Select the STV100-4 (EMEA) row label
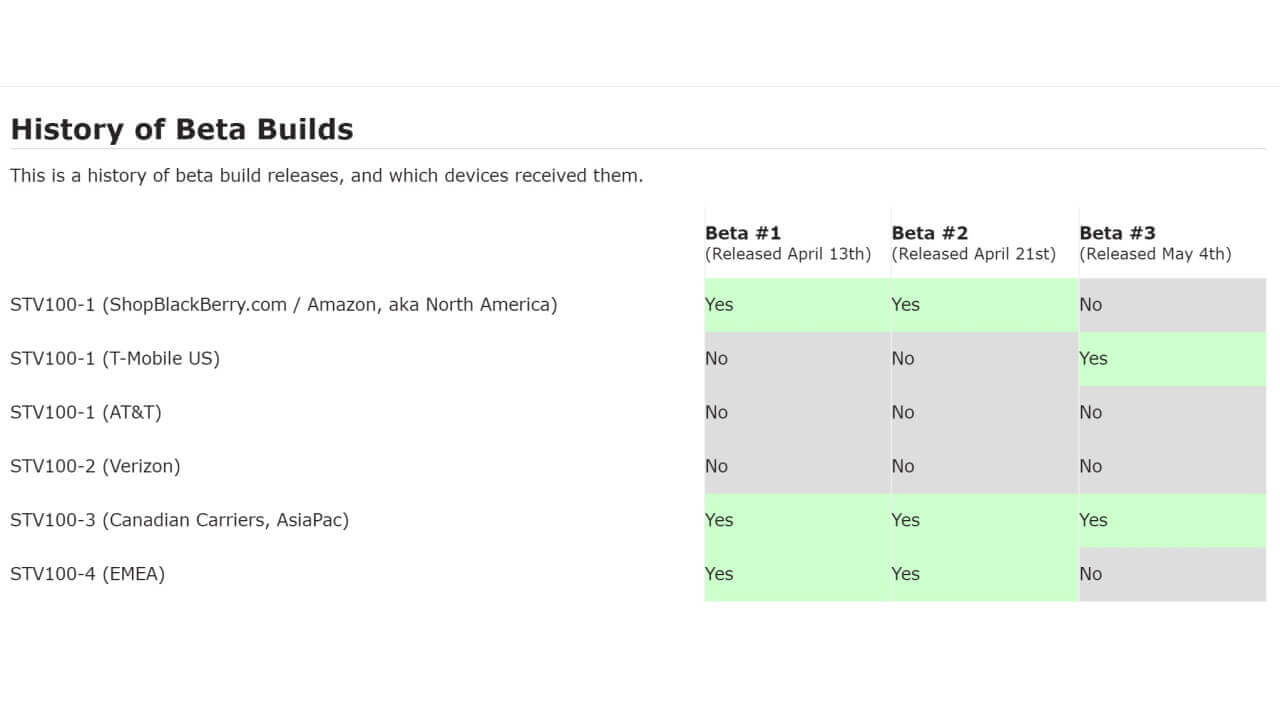This screenshot has width=1280, height=720. tap(87, 574)
